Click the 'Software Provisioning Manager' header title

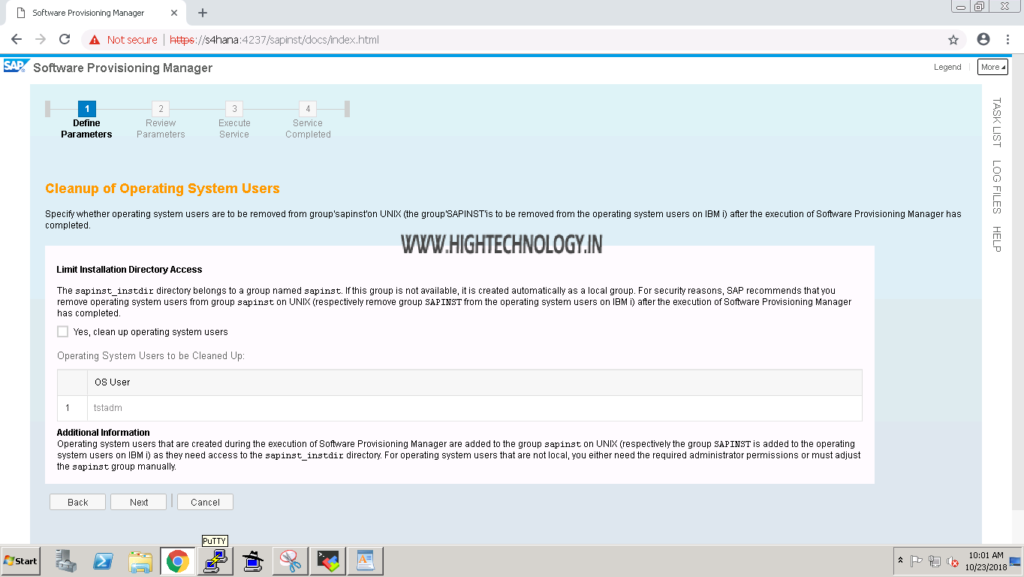coord(123,68)
